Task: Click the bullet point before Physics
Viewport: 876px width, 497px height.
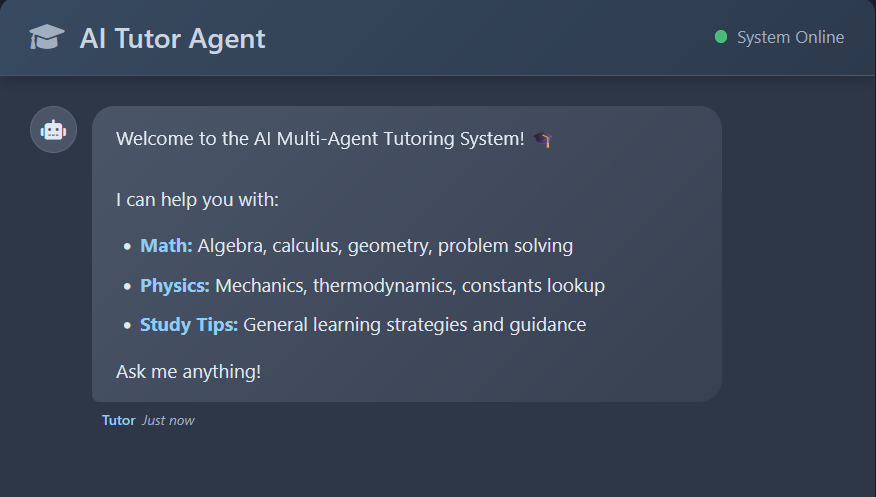Action: coord(127,286)
